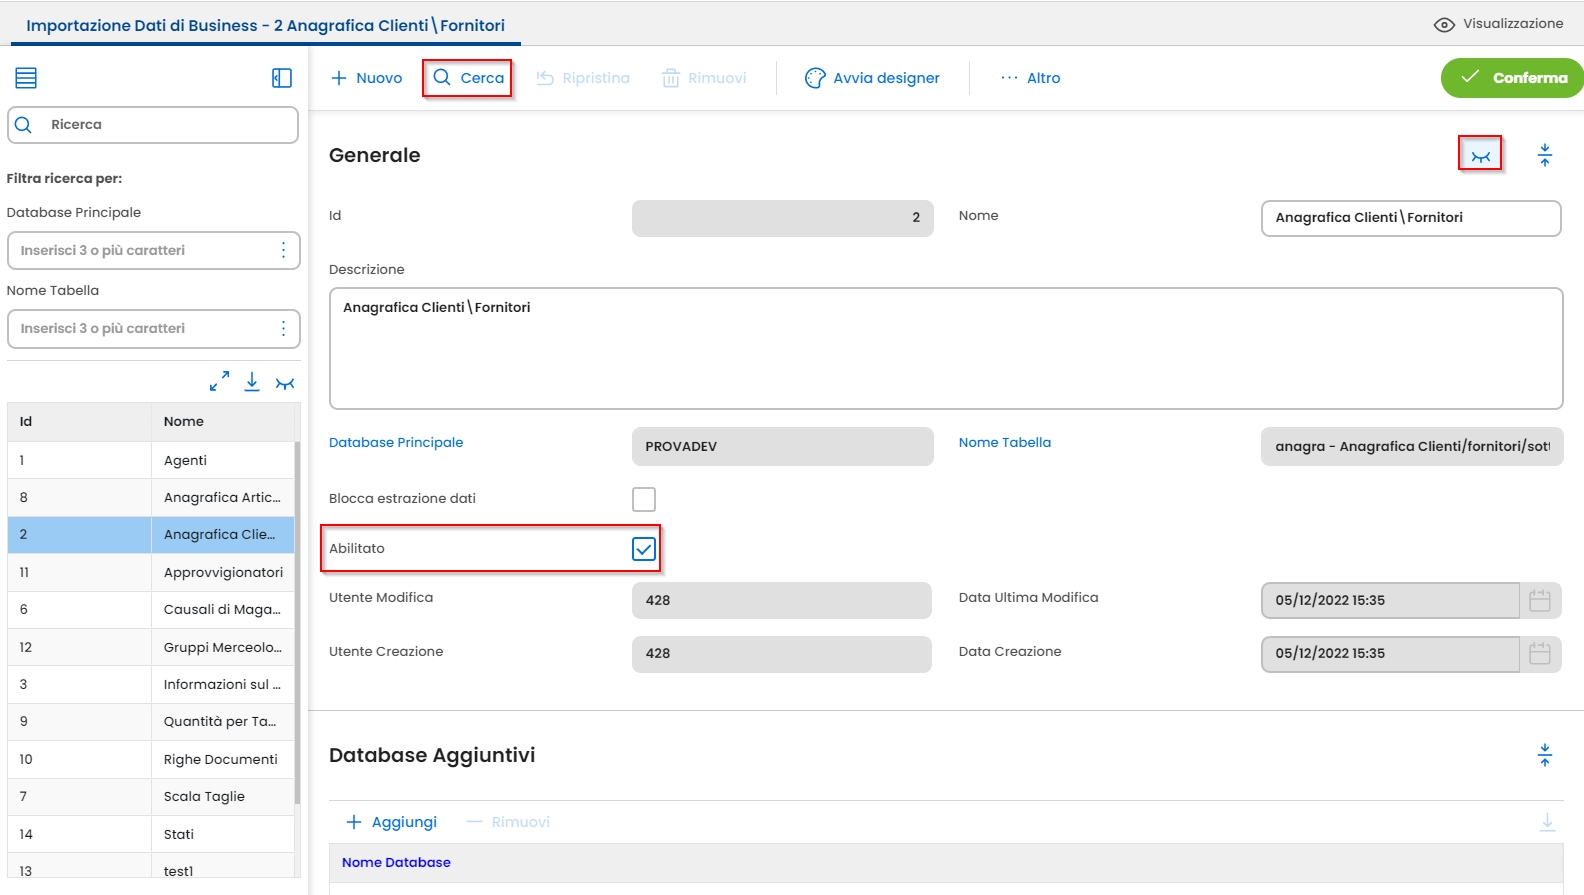Click the Cerca search toolbar button

click(x=468, y=78)
